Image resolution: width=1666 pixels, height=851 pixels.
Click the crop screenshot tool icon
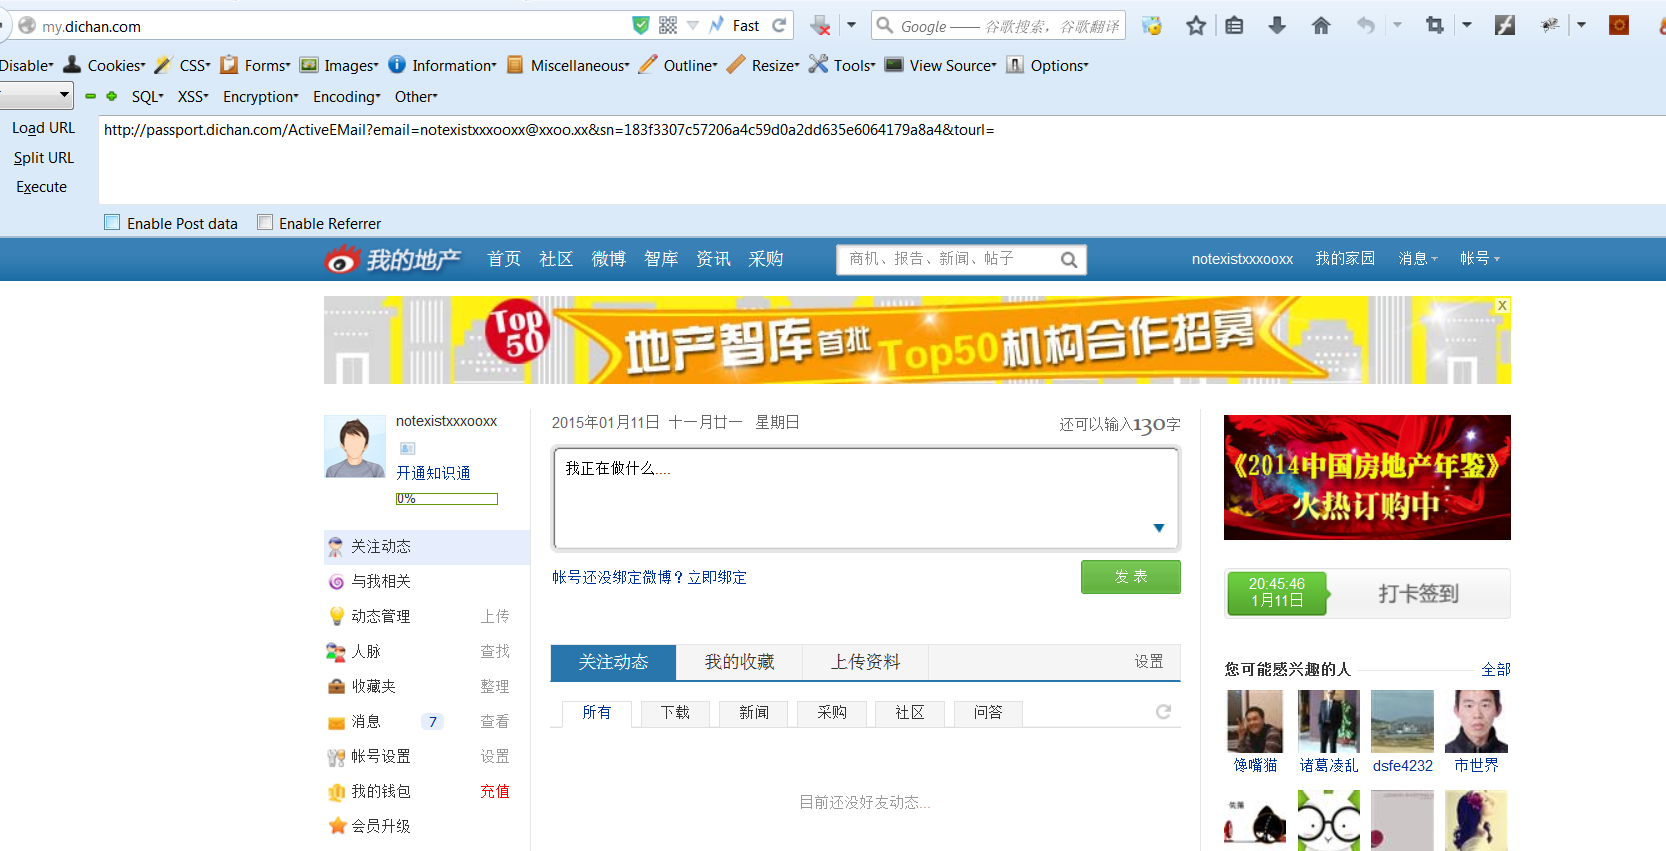[x=1435, y=26]
